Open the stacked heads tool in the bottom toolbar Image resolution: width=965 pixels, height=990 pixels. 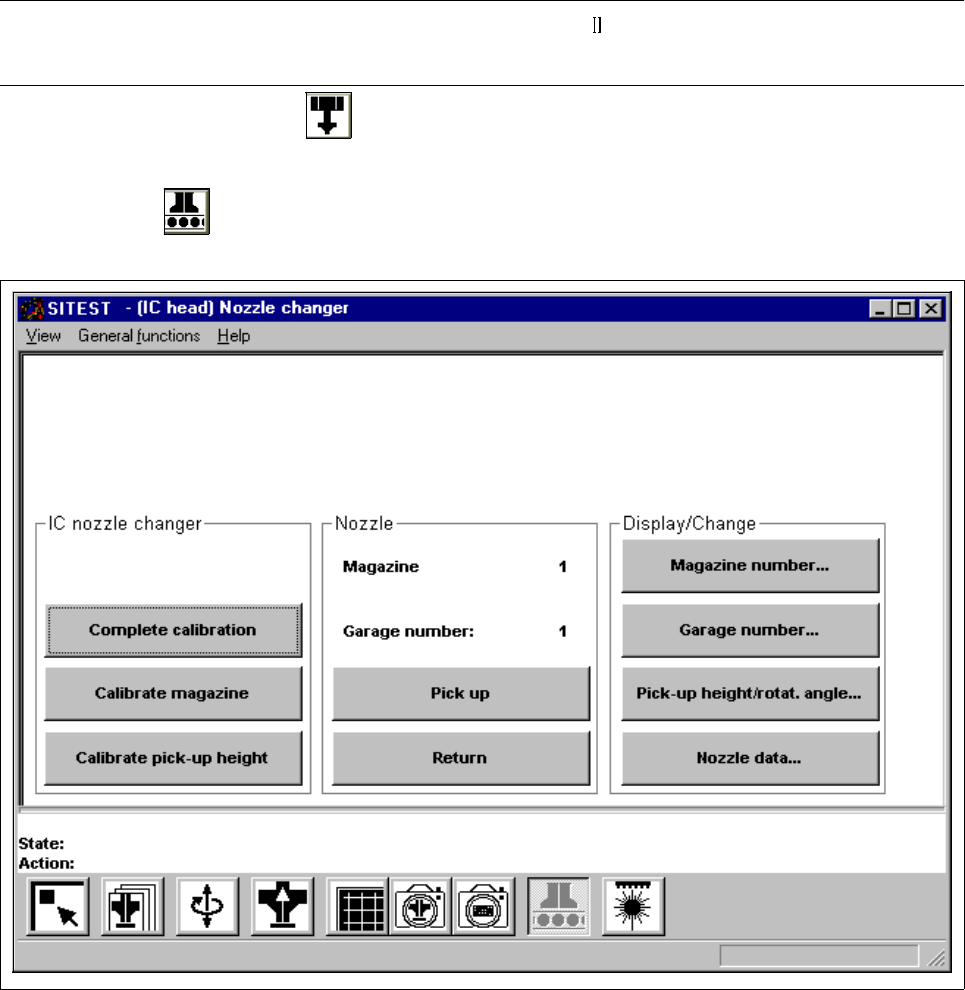pyautogui.click(x=133, y=906)
